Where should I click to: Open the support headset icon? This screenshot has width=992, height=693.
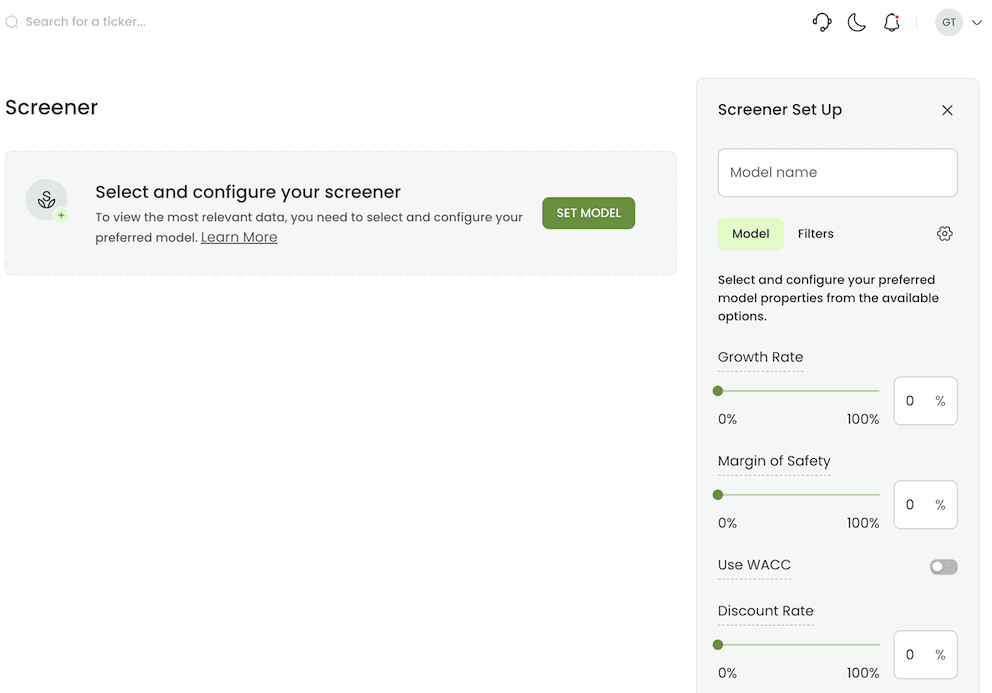[822, 22]
